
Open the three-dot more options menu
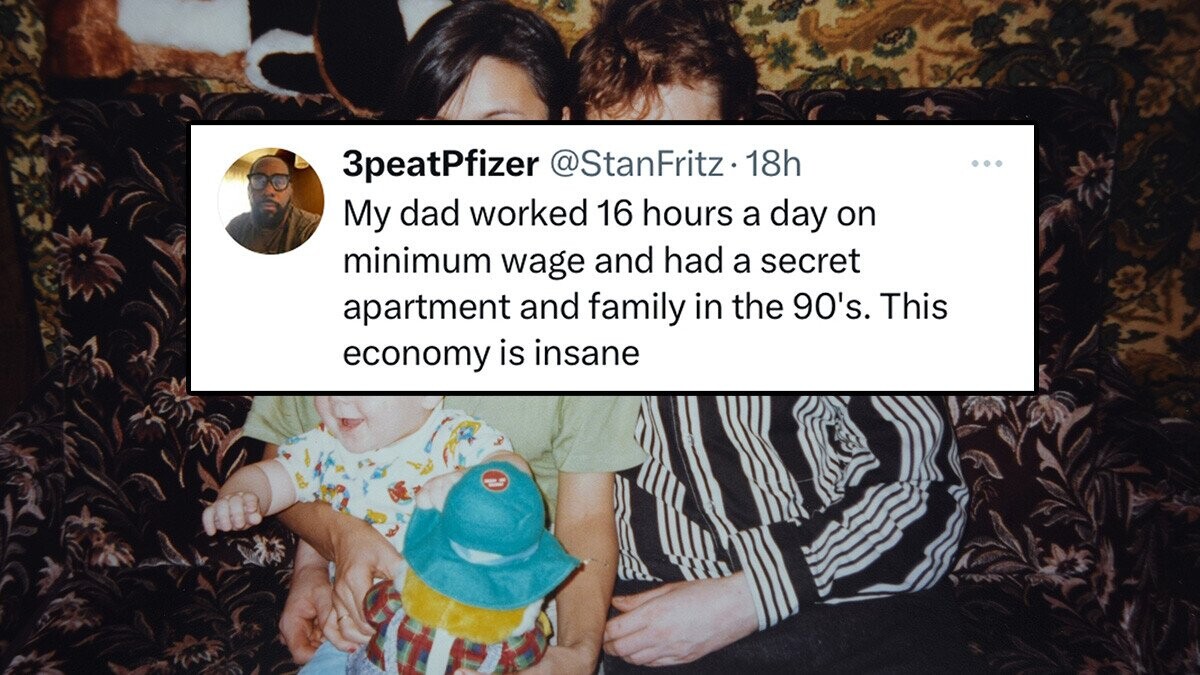pyautogui.click(x=987, y=162)
